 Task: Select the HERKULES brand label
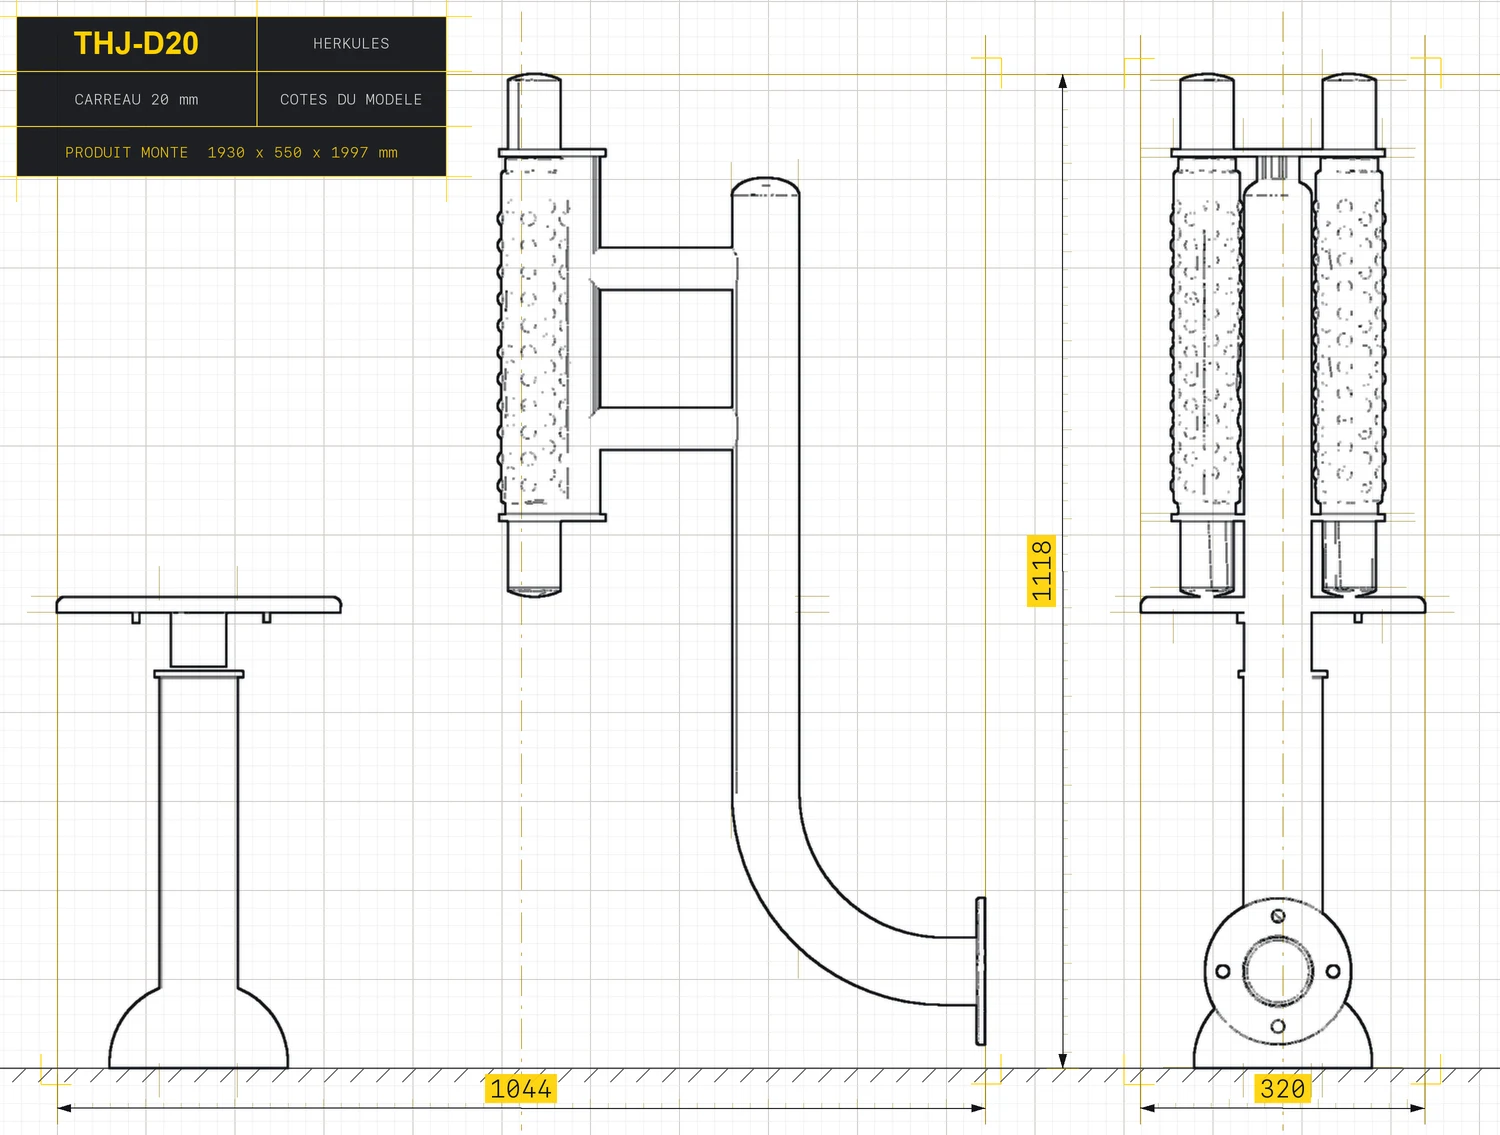pyautogui.click(x=351, y=44)
